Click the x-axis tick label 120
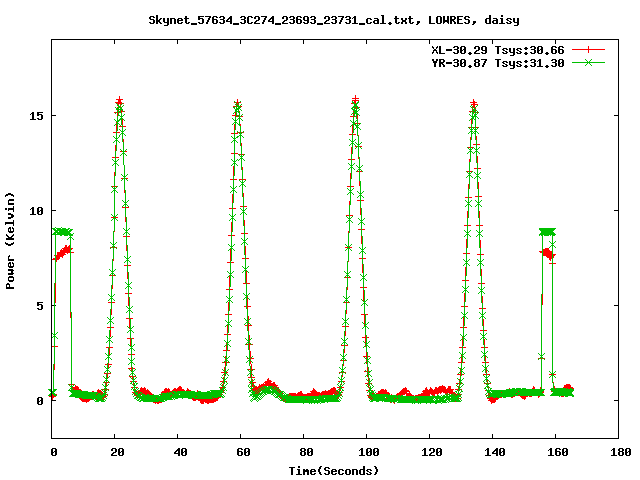This screenshot has height=480, width=640. 432,452
